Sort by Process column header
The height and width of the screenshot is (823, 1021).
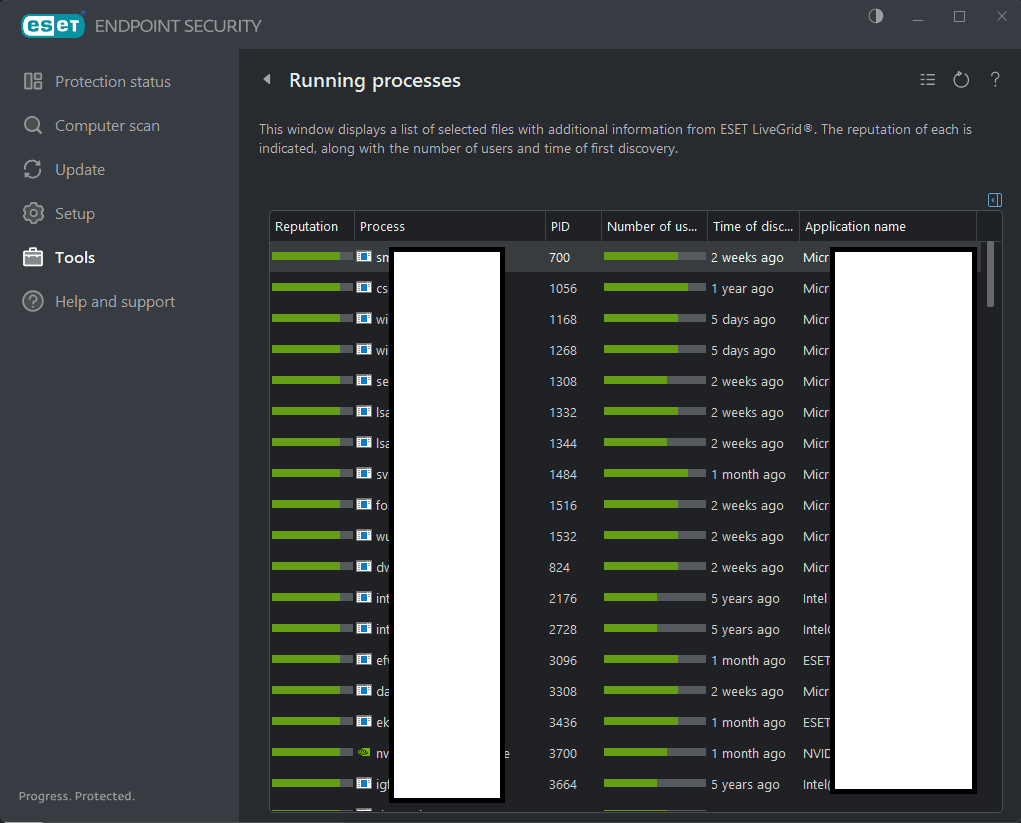449,226
